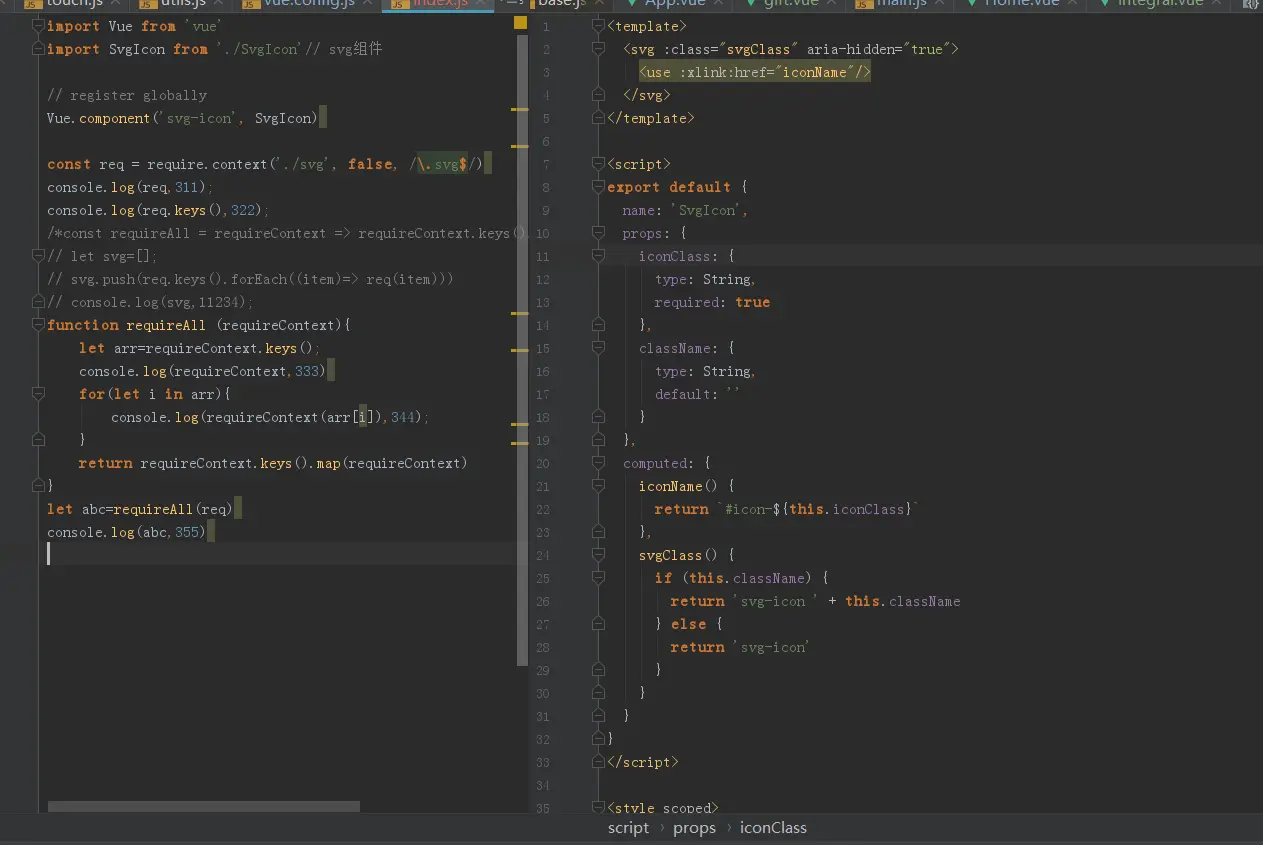The image size is (1263, 845).
Task: Click the // let svg=[]; comment line
Action: tap(102, 256)
